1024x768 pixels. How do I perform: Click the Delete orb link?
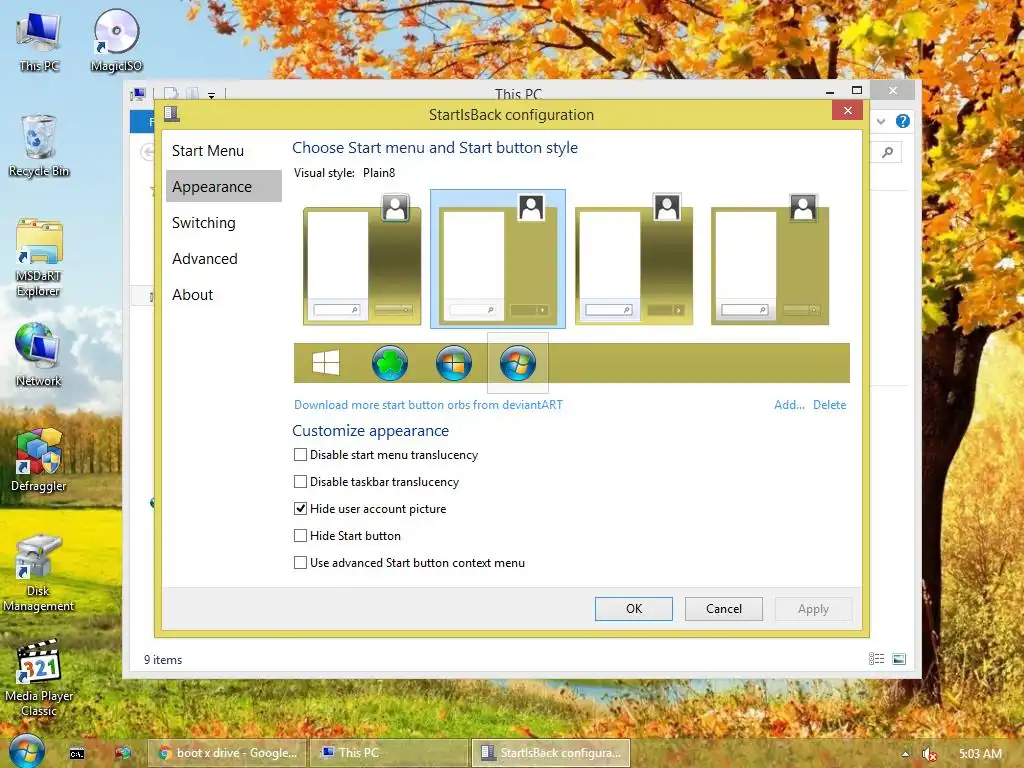[x=829, y=405]
